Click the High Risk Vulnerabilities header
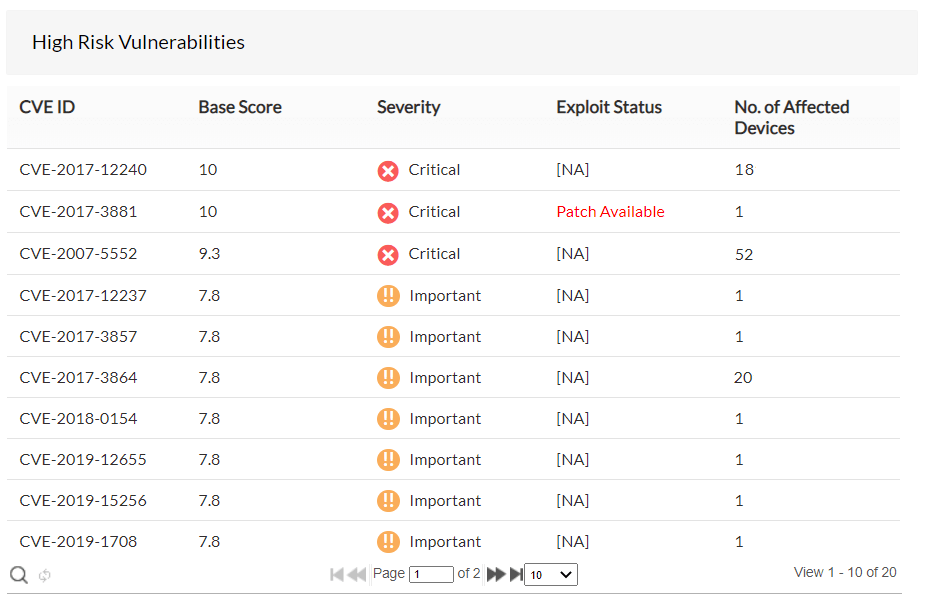 [x=138, y=42]
